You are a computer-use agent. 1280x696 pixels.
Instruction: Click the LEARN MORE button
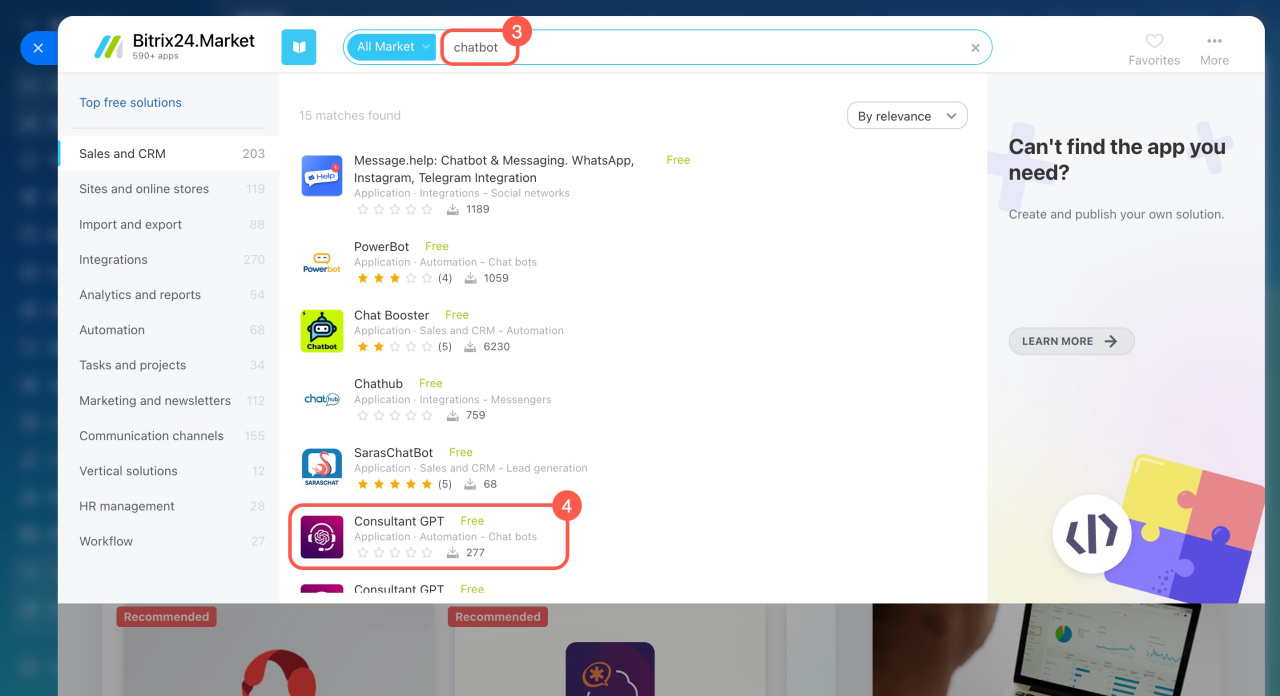(x=1071, y=341)
